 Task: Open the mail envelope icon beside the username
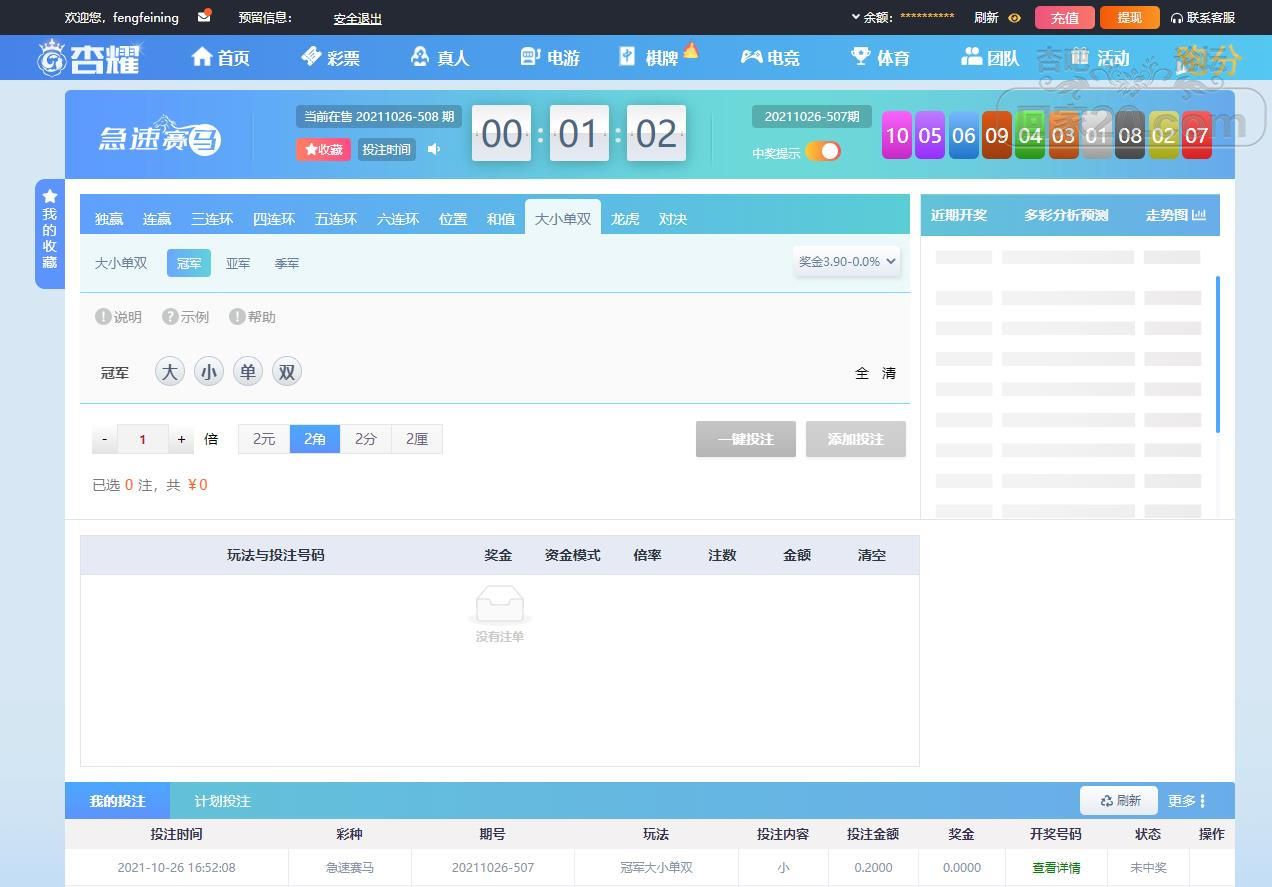pyautogui.click(x=204, y=16)
